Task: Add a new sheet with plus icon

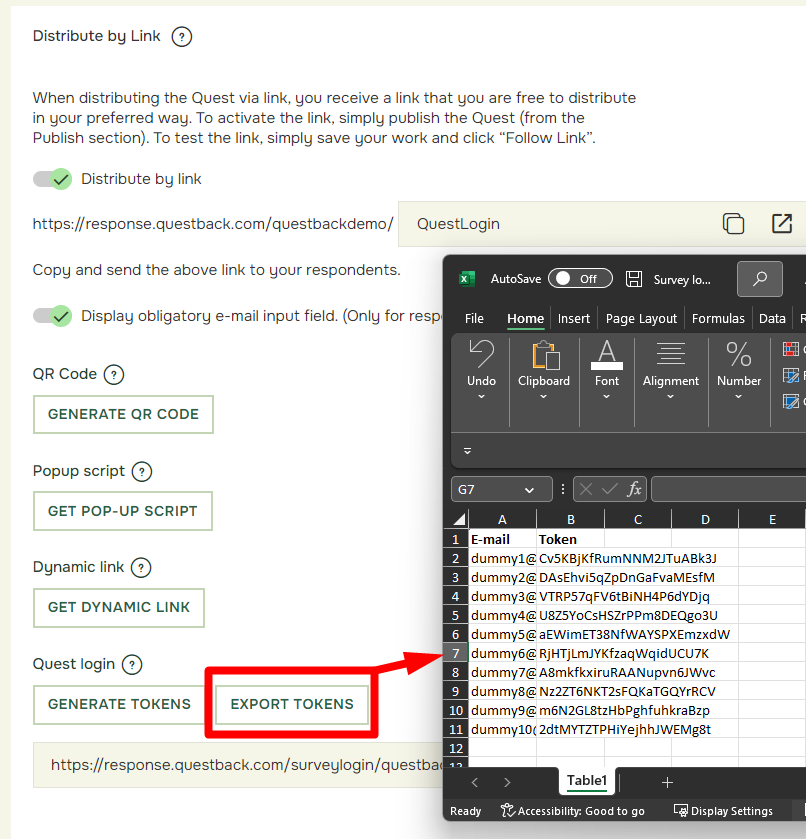Action: click(667, 783)
